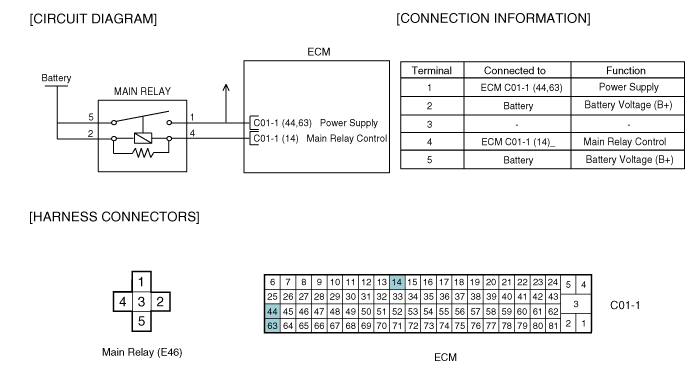Click large pin 3 on C01-1 connector
Viewport: 700px width, 388px height.
point(576,304)
